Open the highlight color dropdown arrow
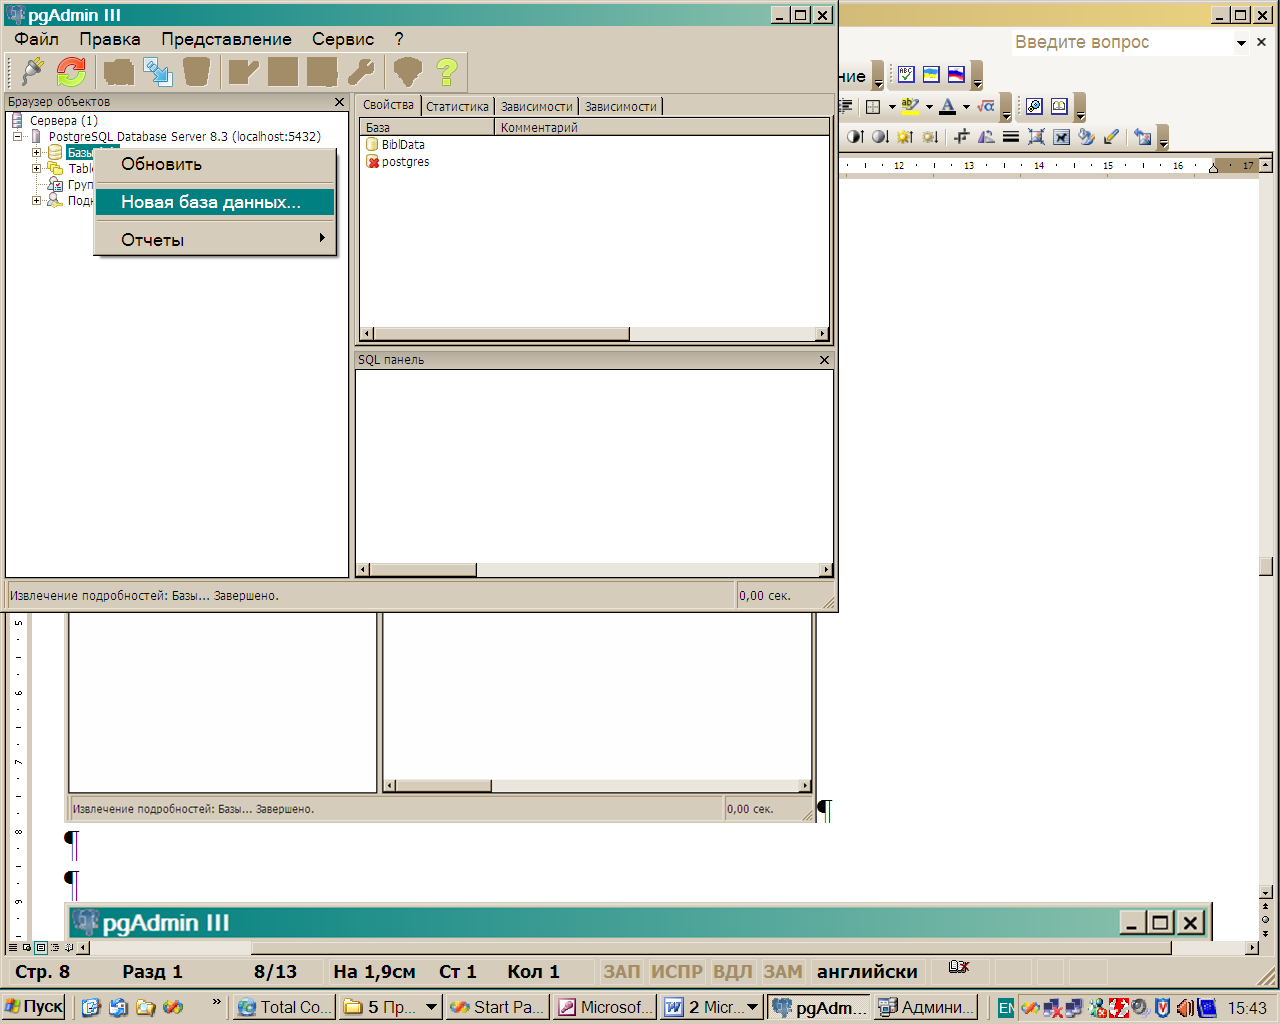Image resolution: width=1280 pixels, height=1024 pixels. (x=929, y=107)
